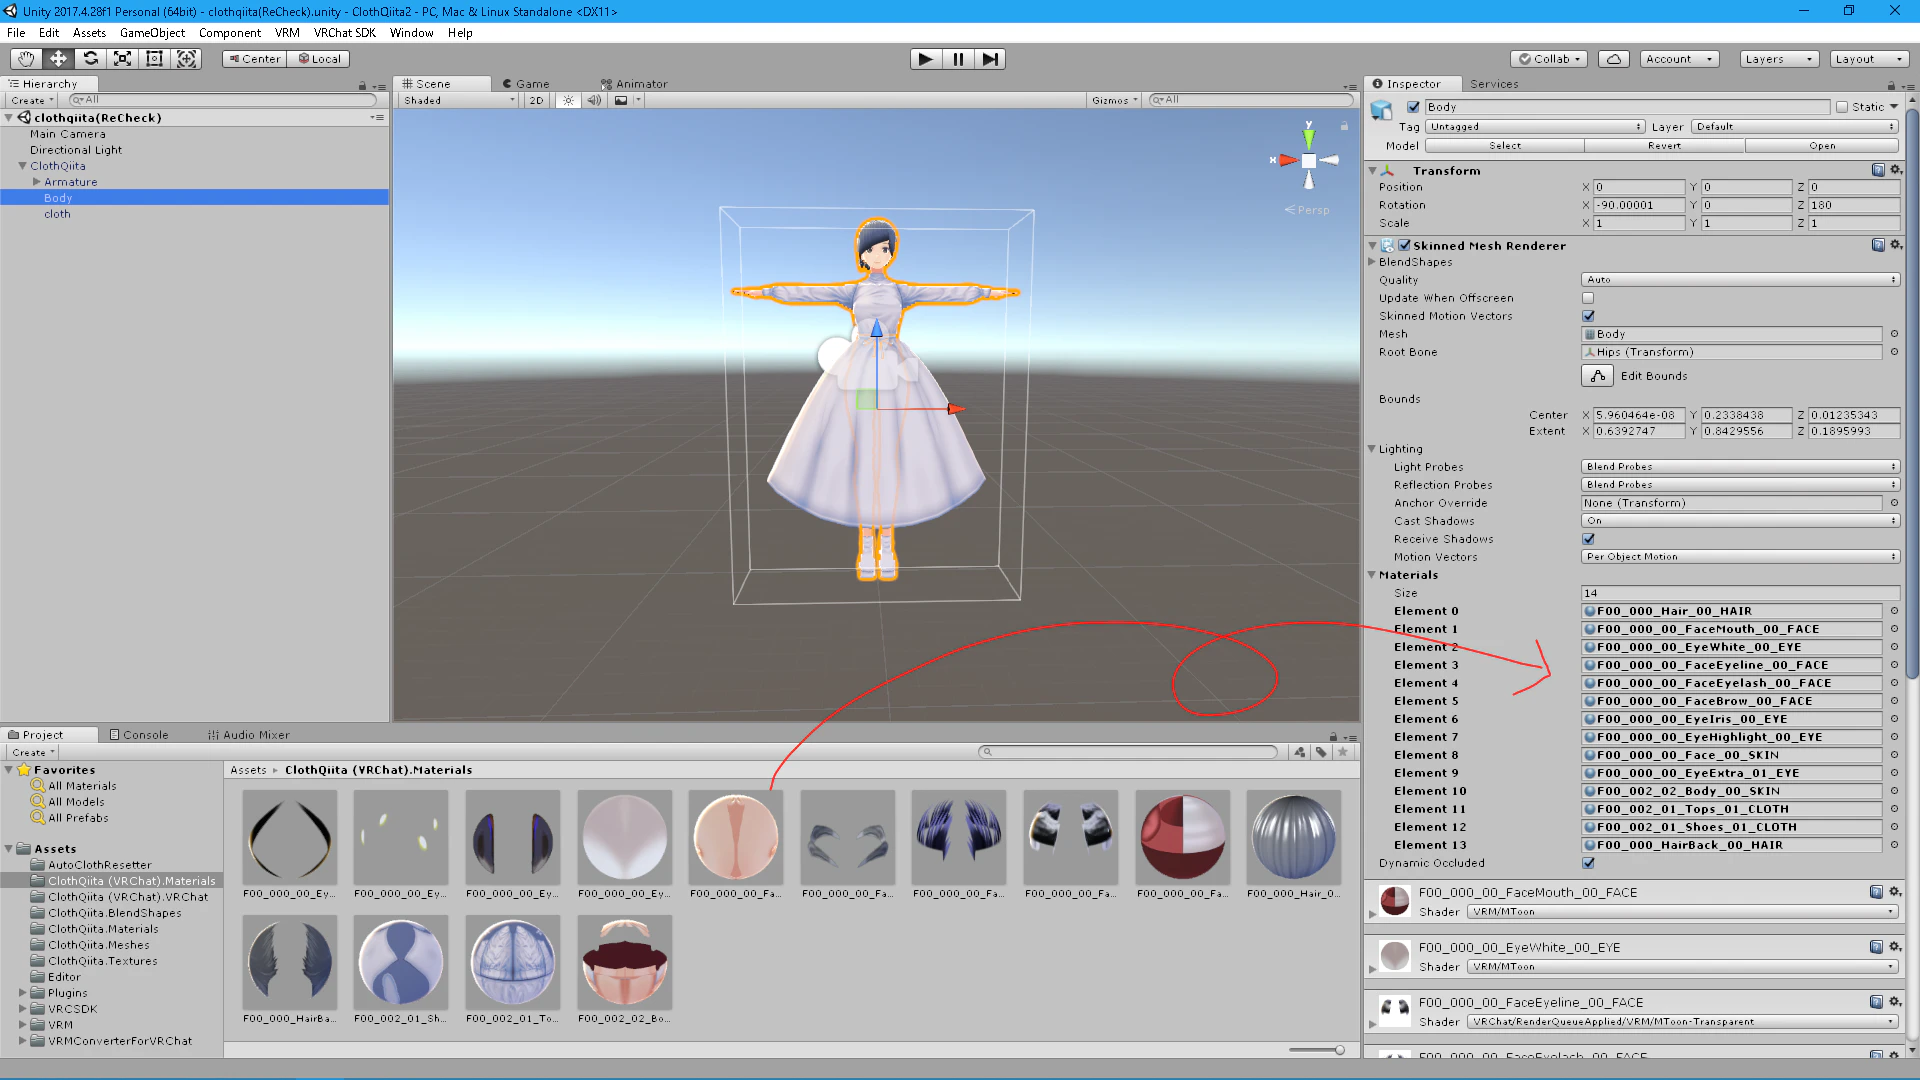Open the Cloud services icon
The height and width of the screenshot is (1080, 1920).
pos(1614,59)
